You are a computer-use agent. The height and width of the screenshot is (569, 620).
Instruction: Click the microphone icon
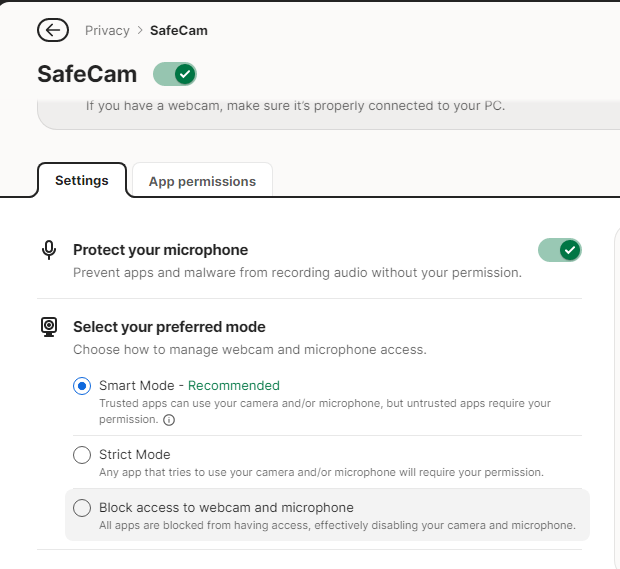pos(49,250)
